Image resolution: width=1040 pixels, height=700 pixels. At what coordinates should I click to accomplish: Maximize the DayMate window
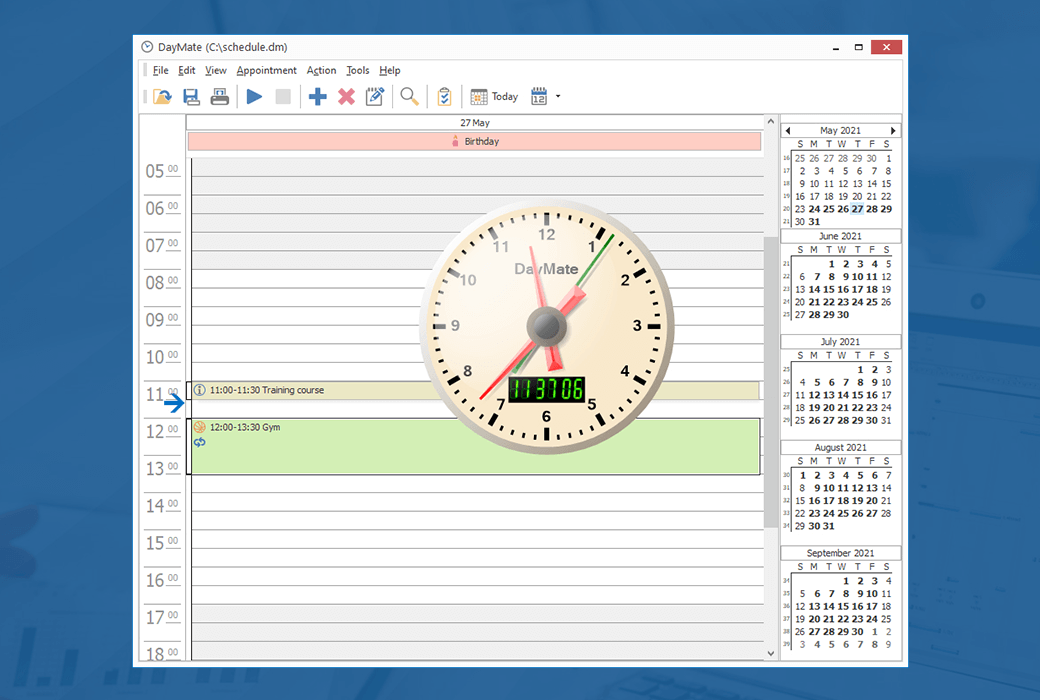(858, 47)
